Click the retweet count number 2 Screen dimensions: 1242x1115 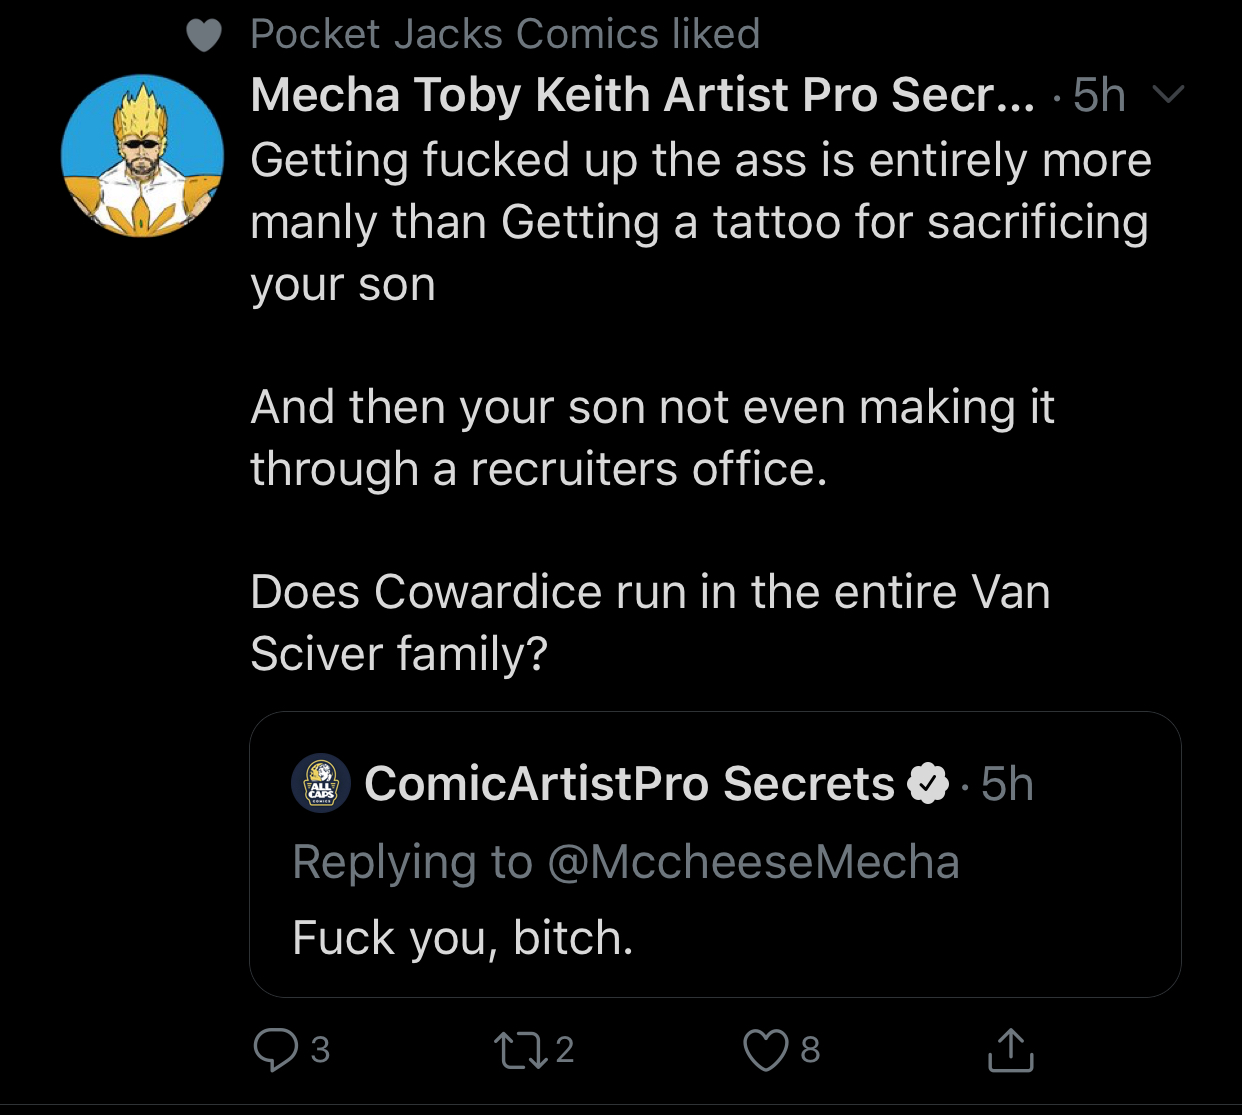point(565,1049)
